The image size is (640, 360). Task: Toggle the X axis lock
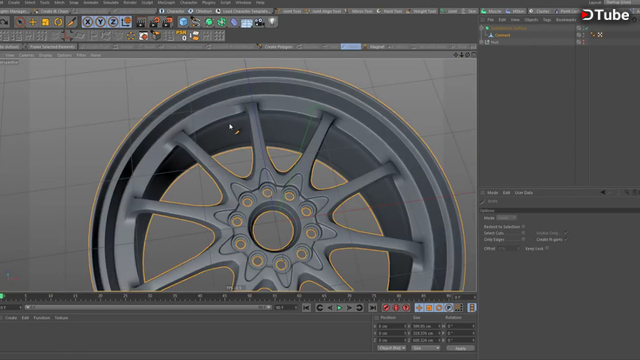click(x=88, y=22)
